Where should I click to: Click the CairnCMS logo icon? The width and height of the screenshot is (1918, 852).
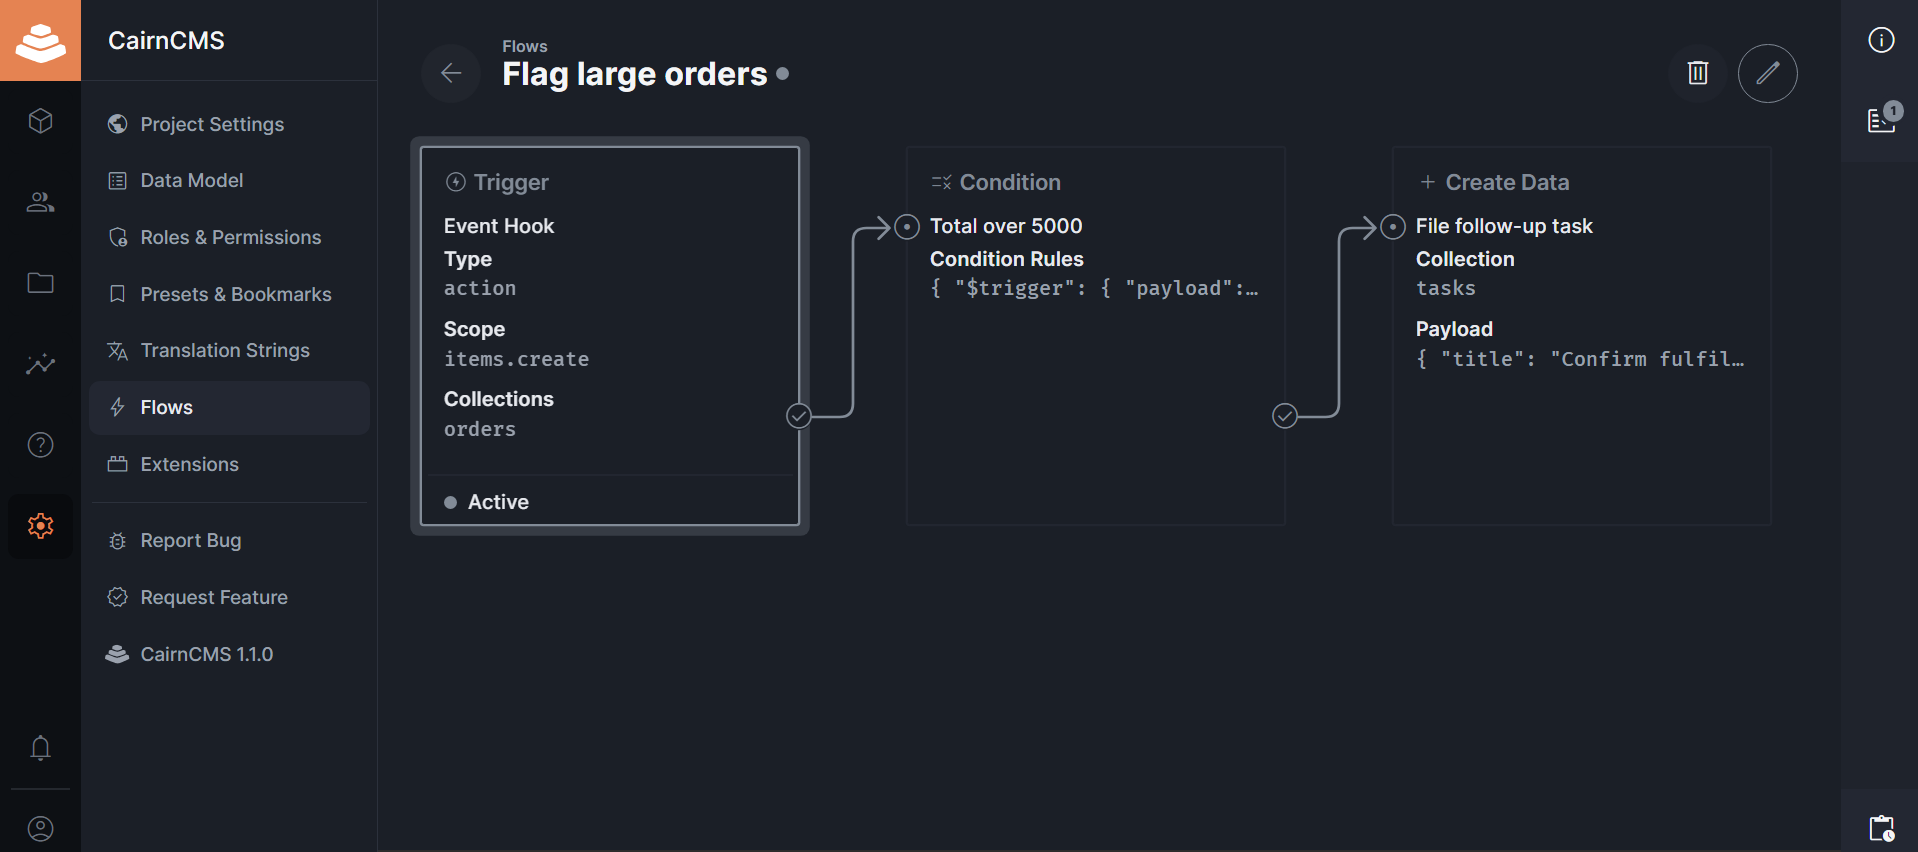pos(40,40)
